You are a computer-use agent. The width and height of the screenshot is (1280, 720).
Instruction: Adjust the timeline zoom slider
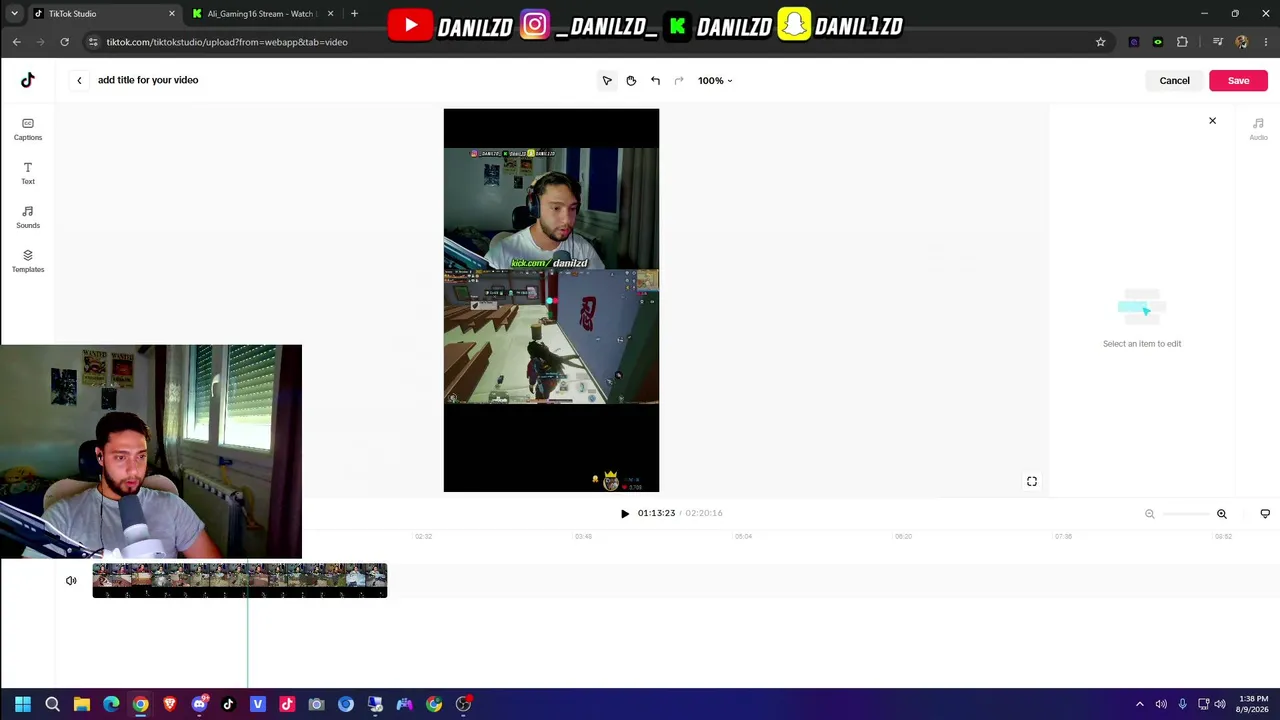tap(1185, 514)
